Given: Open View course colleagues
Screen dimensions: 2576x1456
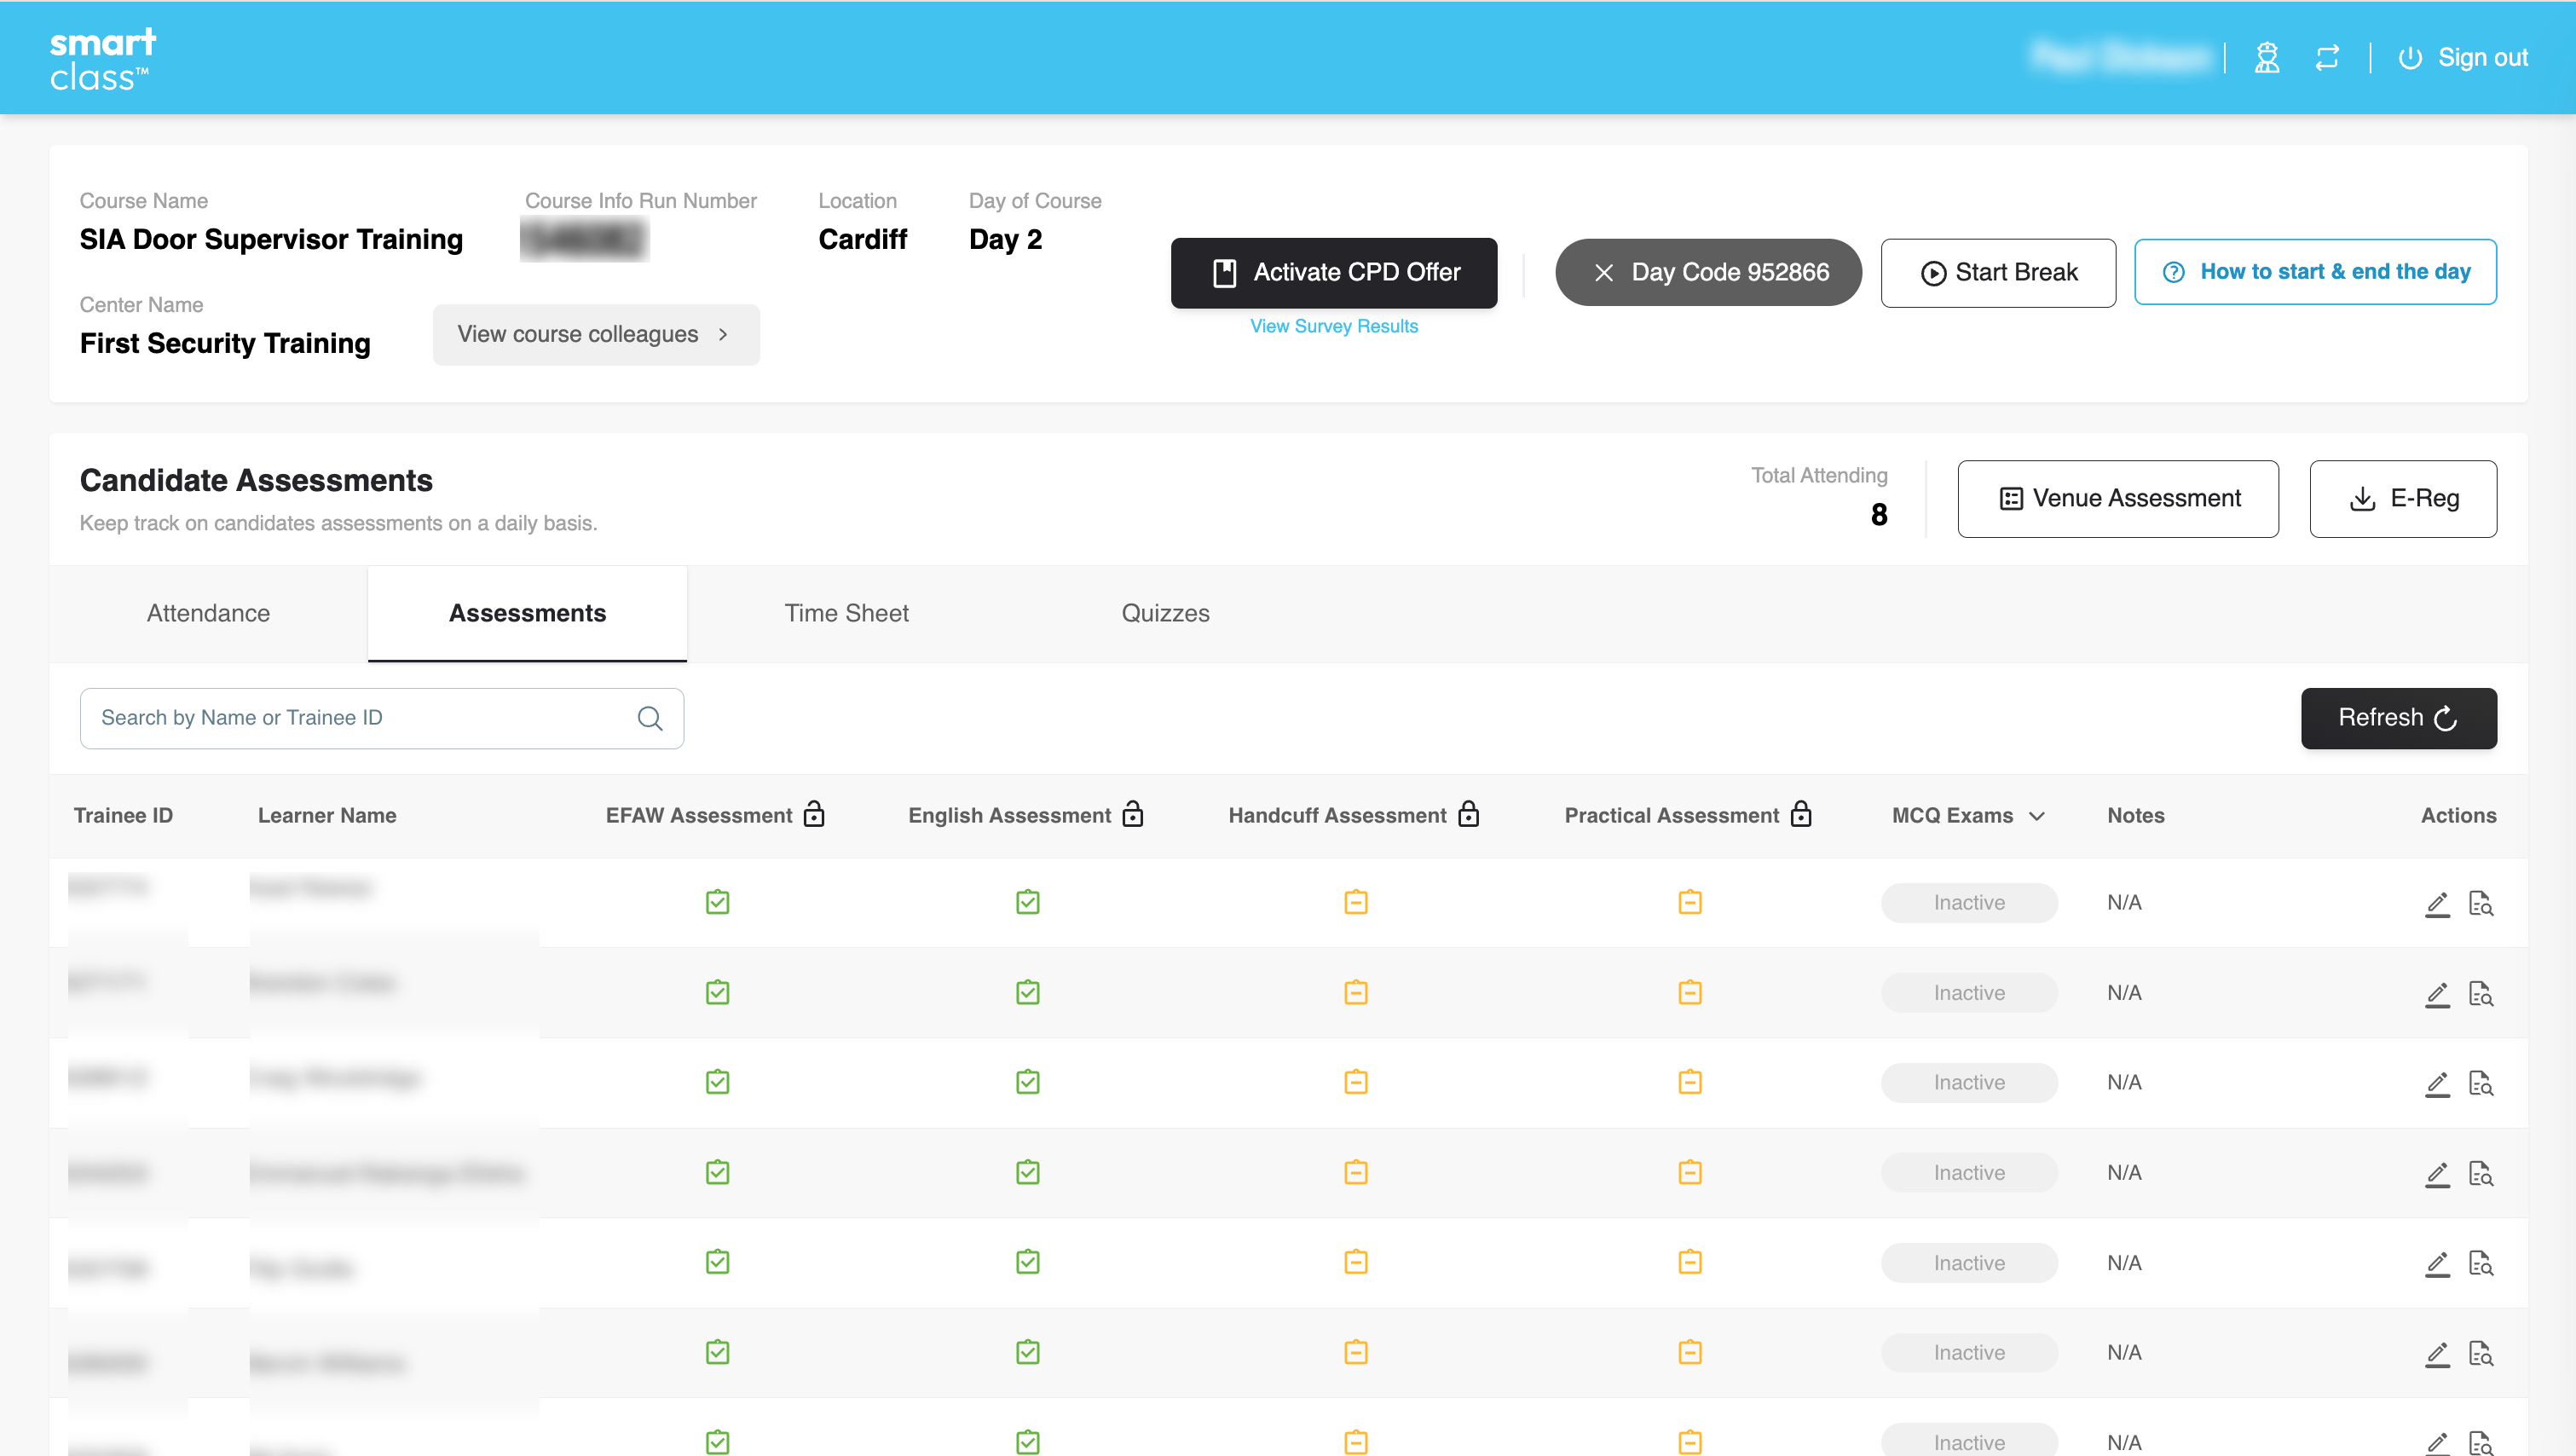Looking at the screenshot, I should [596, 334].
